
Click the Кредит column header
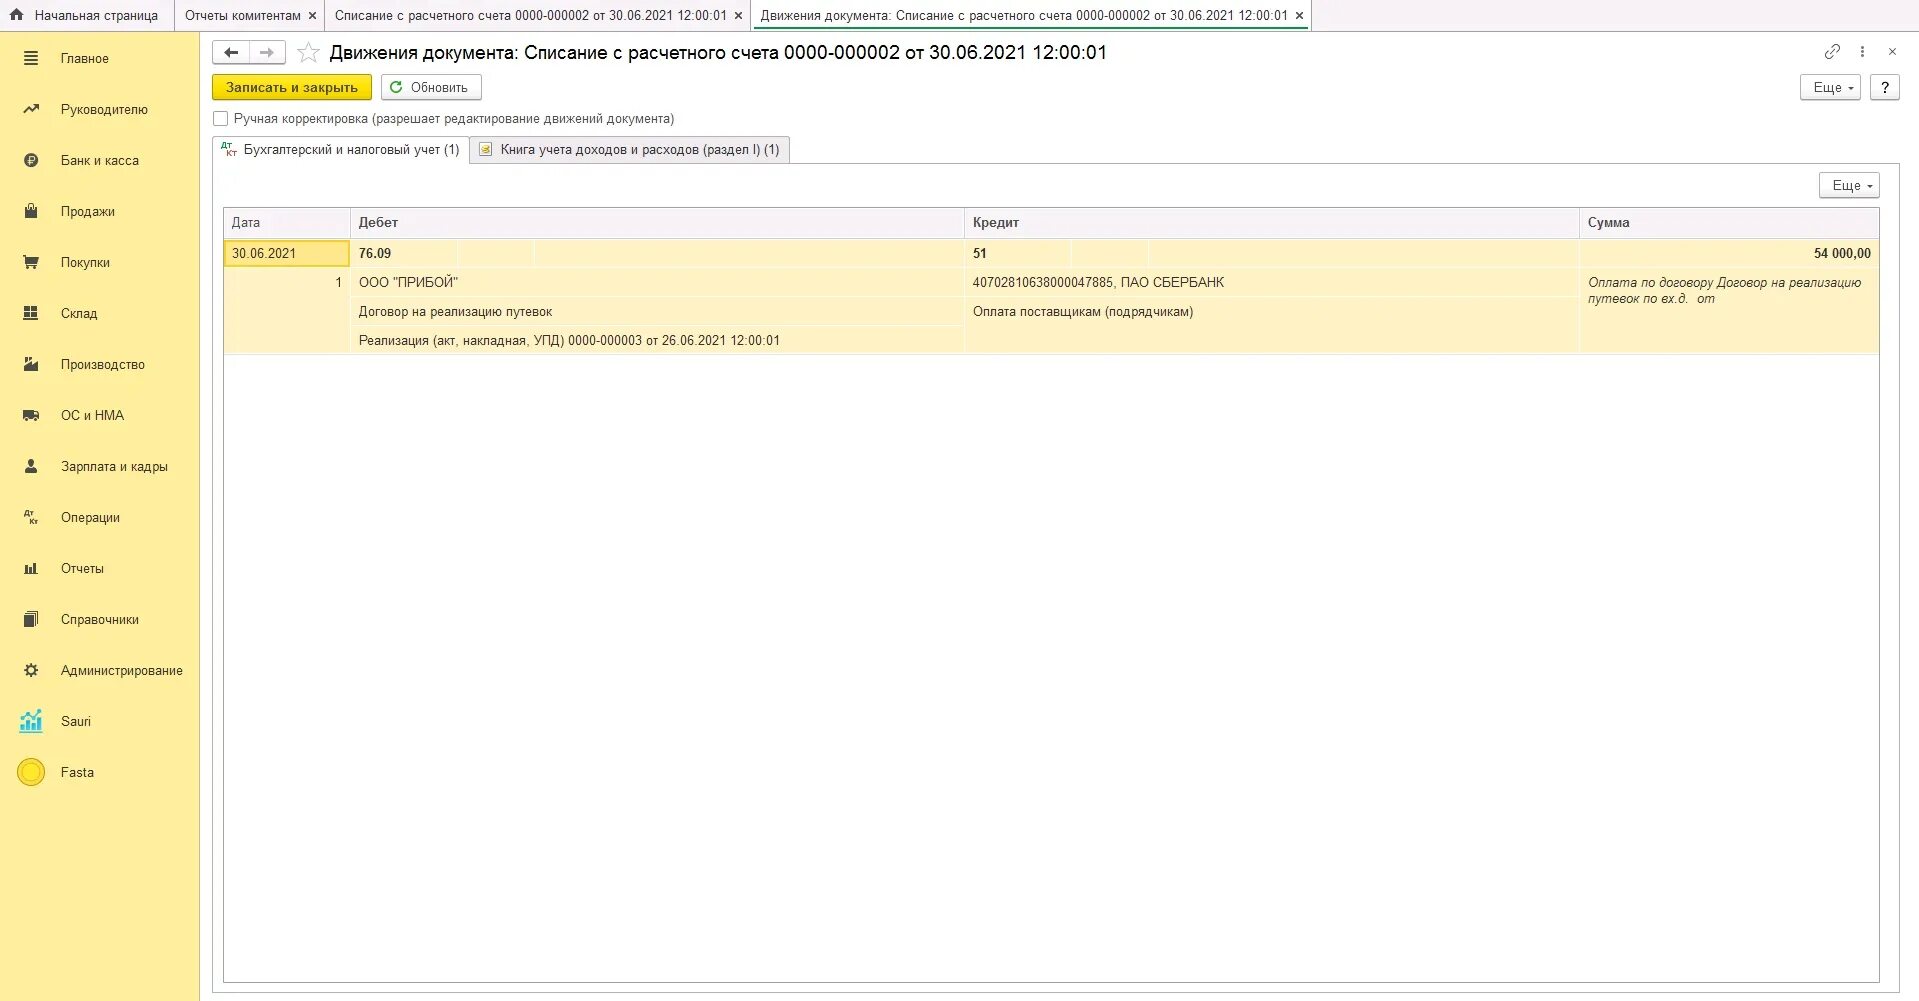[x=1272, y=223]
